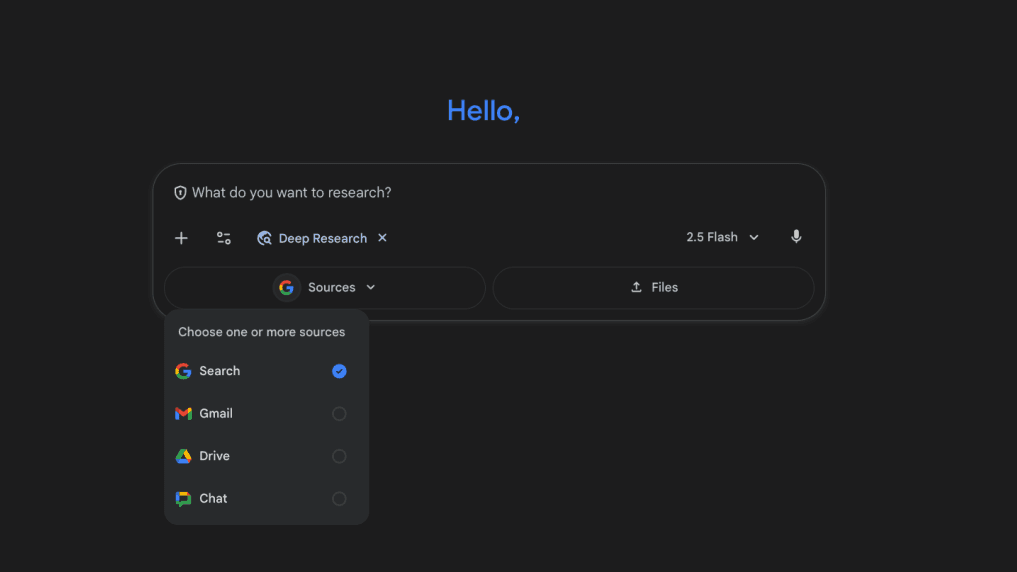Uncheck the Search source checkbox
This screenshot has height=572, width=1017.
point(339,371)
